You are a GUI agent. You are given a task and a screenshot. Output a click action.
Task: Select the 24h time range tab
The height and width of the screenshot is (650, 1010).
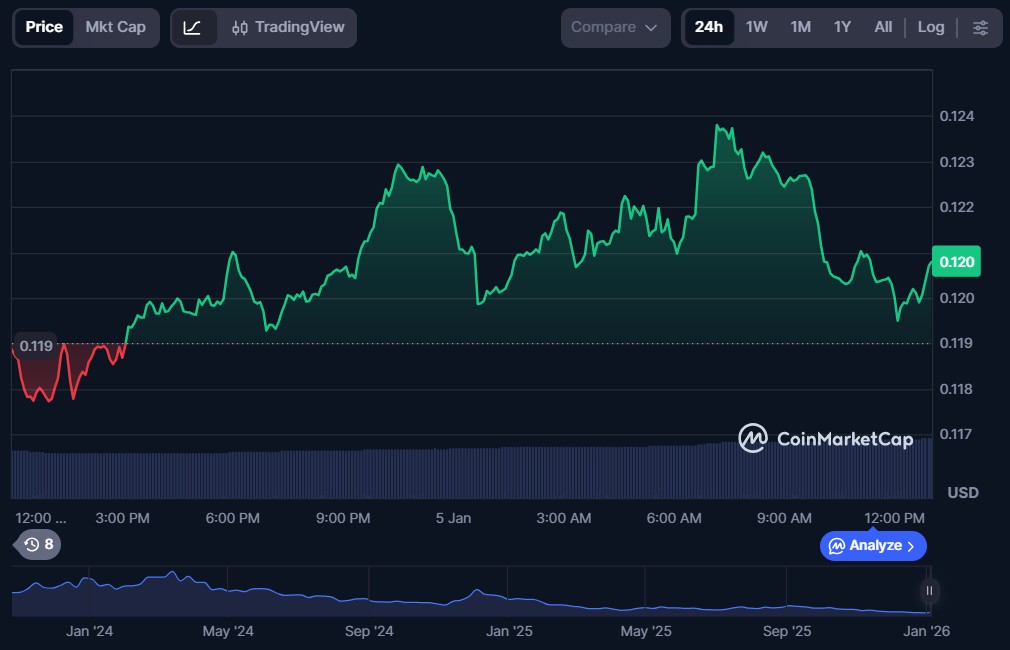[708, 27]
